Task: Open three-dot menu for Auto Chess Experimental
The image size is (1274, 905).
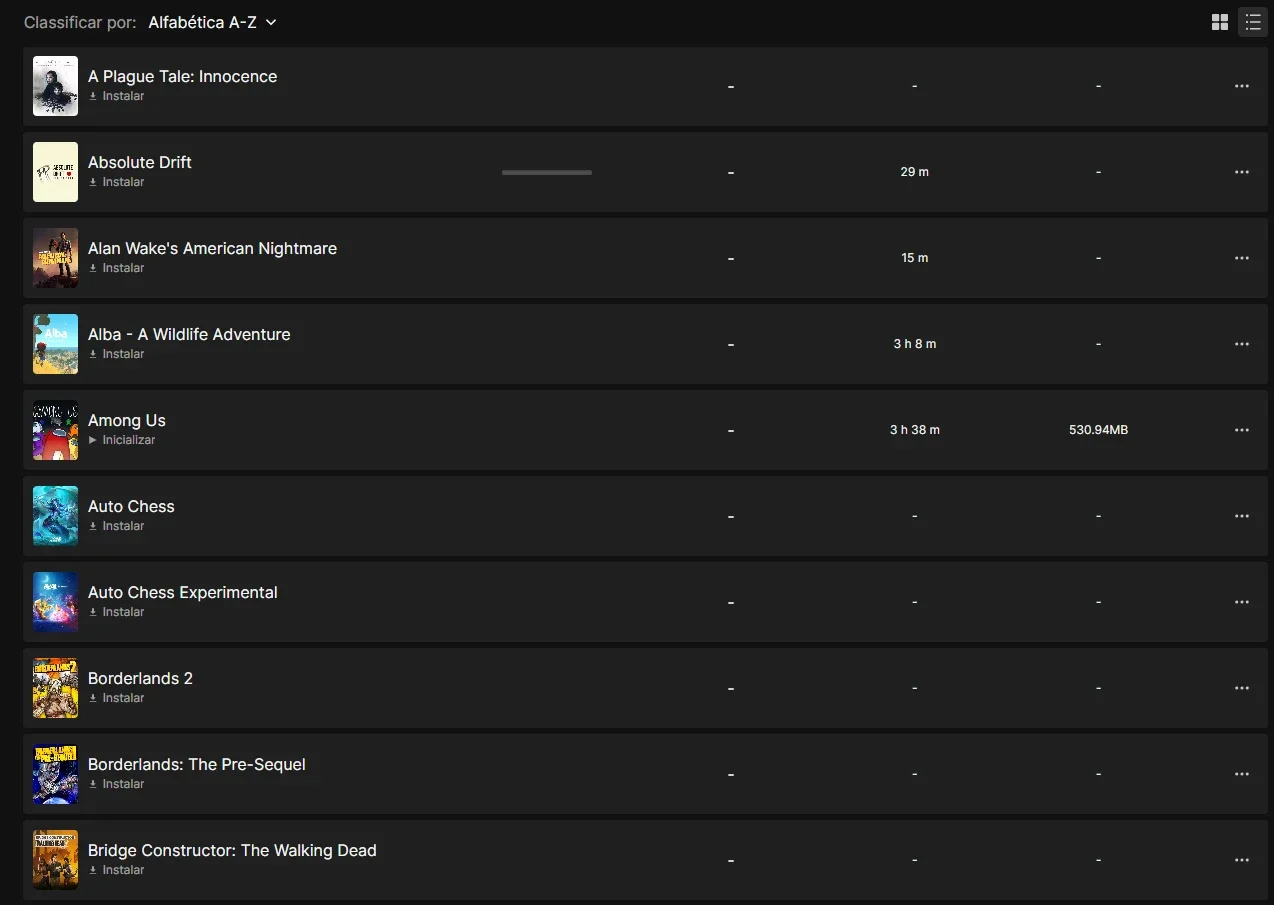Action: [x=1242, y=602]
